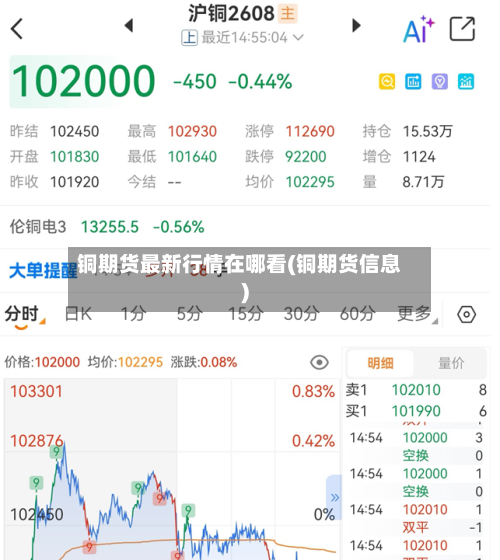
Task: Open the 伦铜电3 quote row
Action: pyautogui.click(x=245, y=227)
